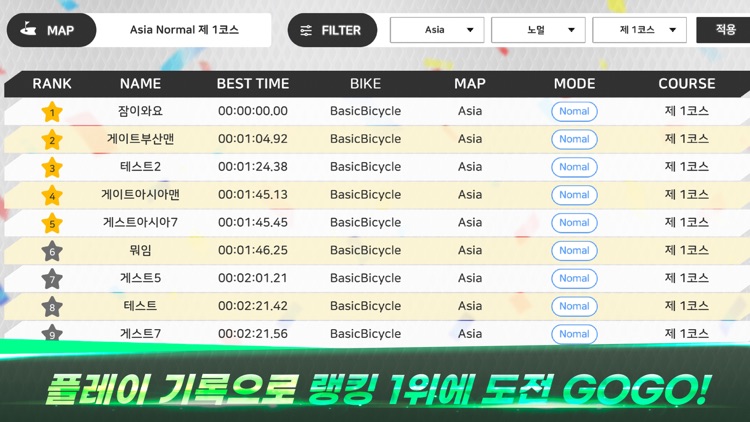Click the Nomal badge for 잠이와요
Viewport: 750px width, 422px height.
tap(574, 111)
